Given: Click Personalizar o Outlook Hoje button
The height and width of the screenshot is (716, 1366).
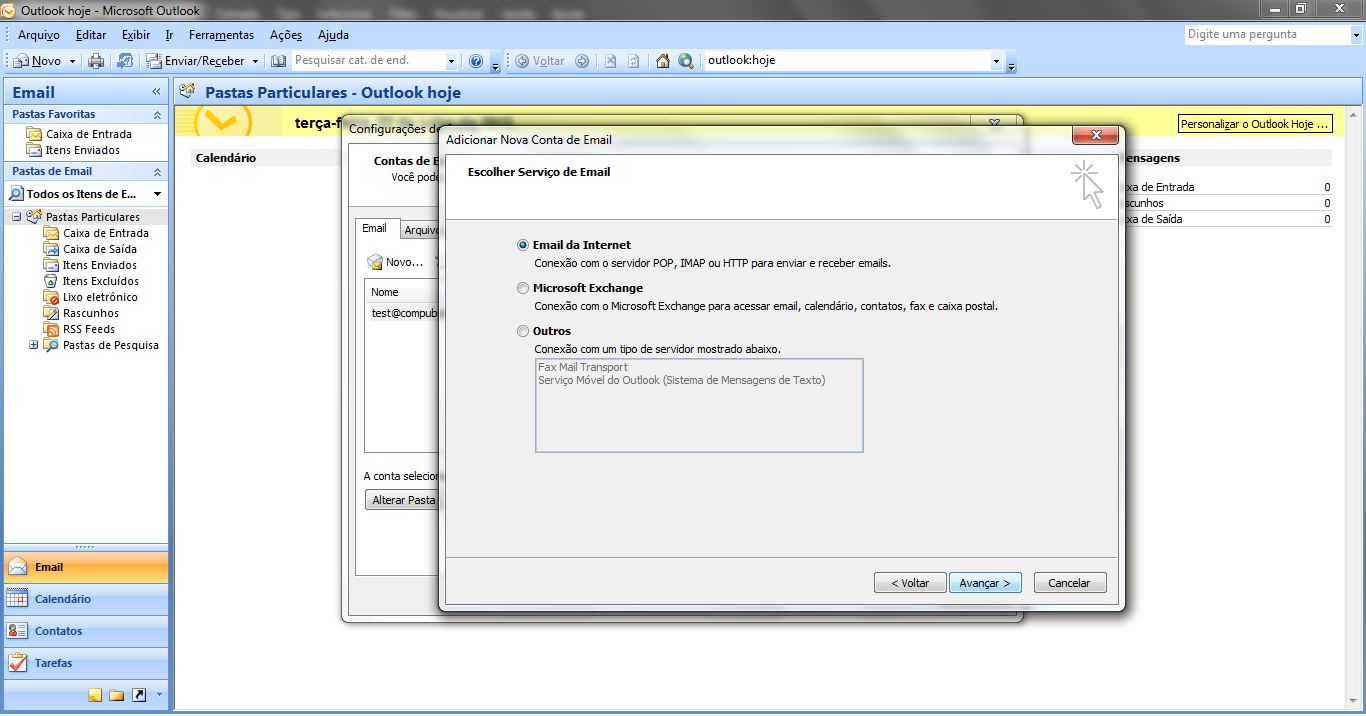Looking at the screenshot, I should point(1256,124).
